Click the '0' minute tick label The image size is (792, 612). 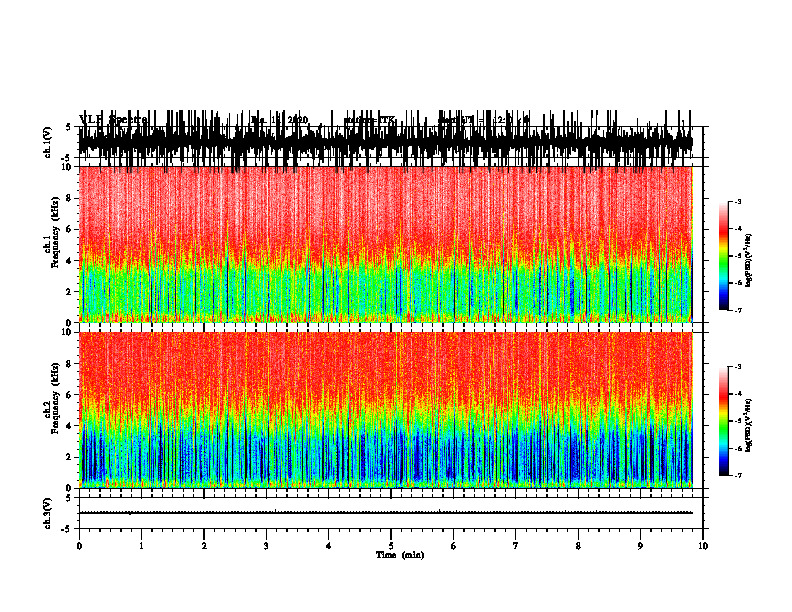point(79,546)
